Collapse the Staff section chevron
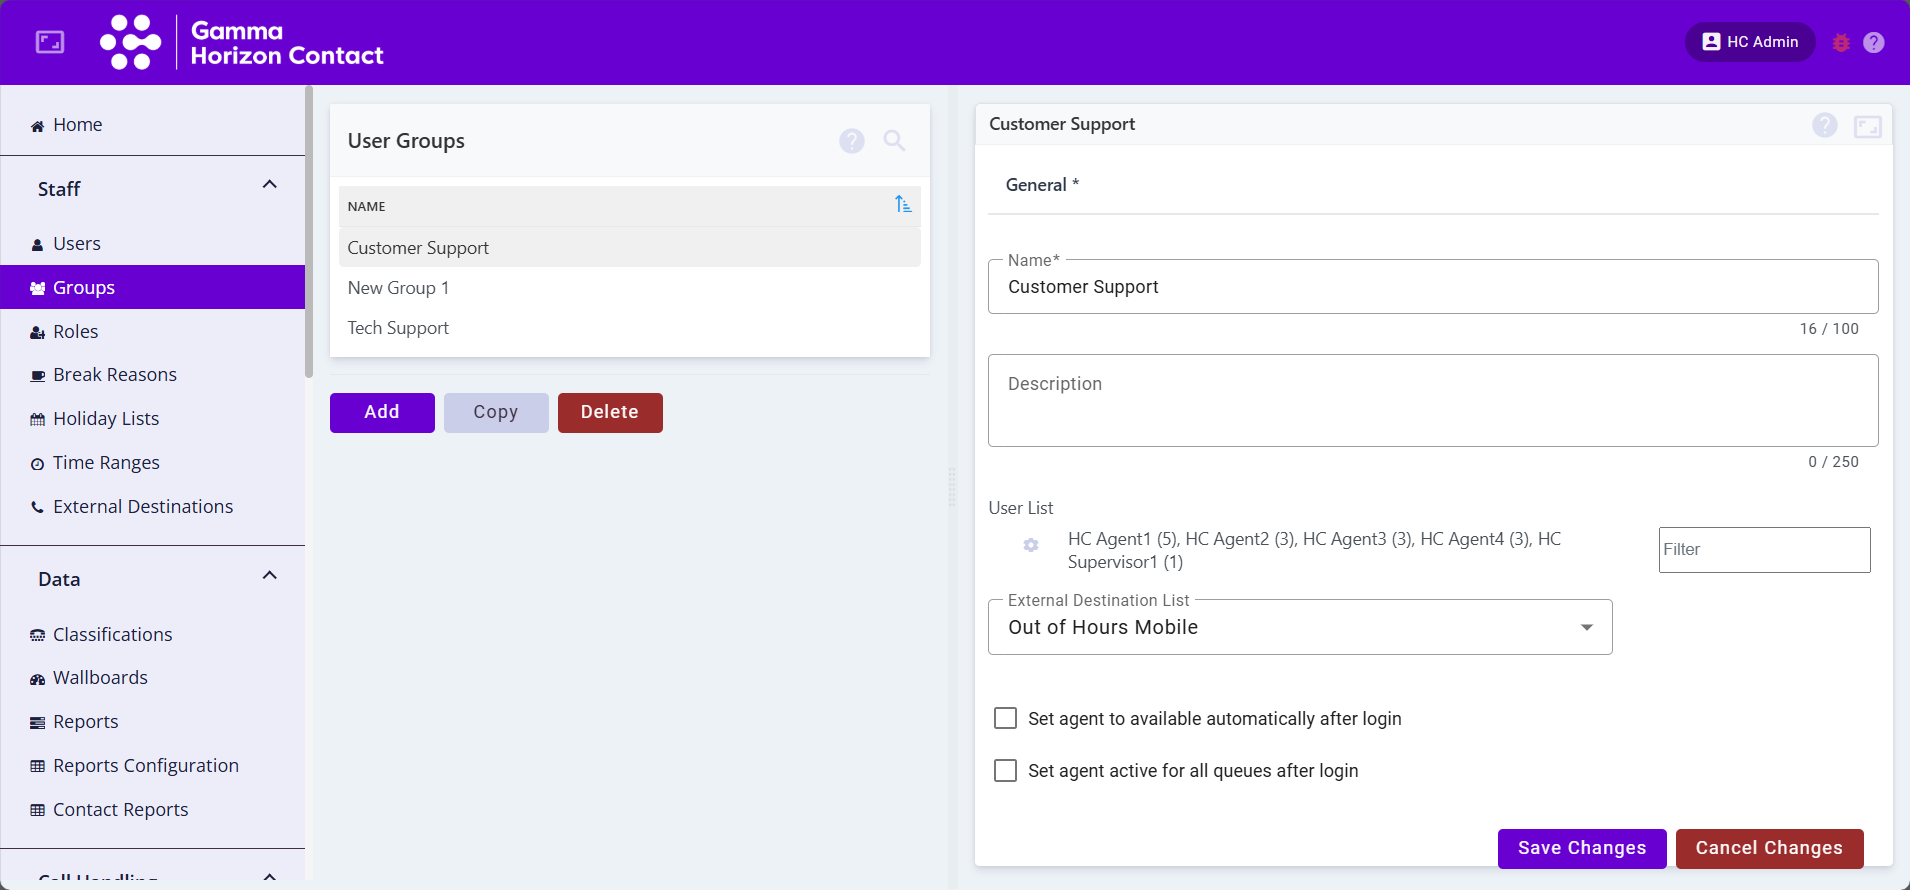Screen dimensions: 1910x890 [269, 185]
